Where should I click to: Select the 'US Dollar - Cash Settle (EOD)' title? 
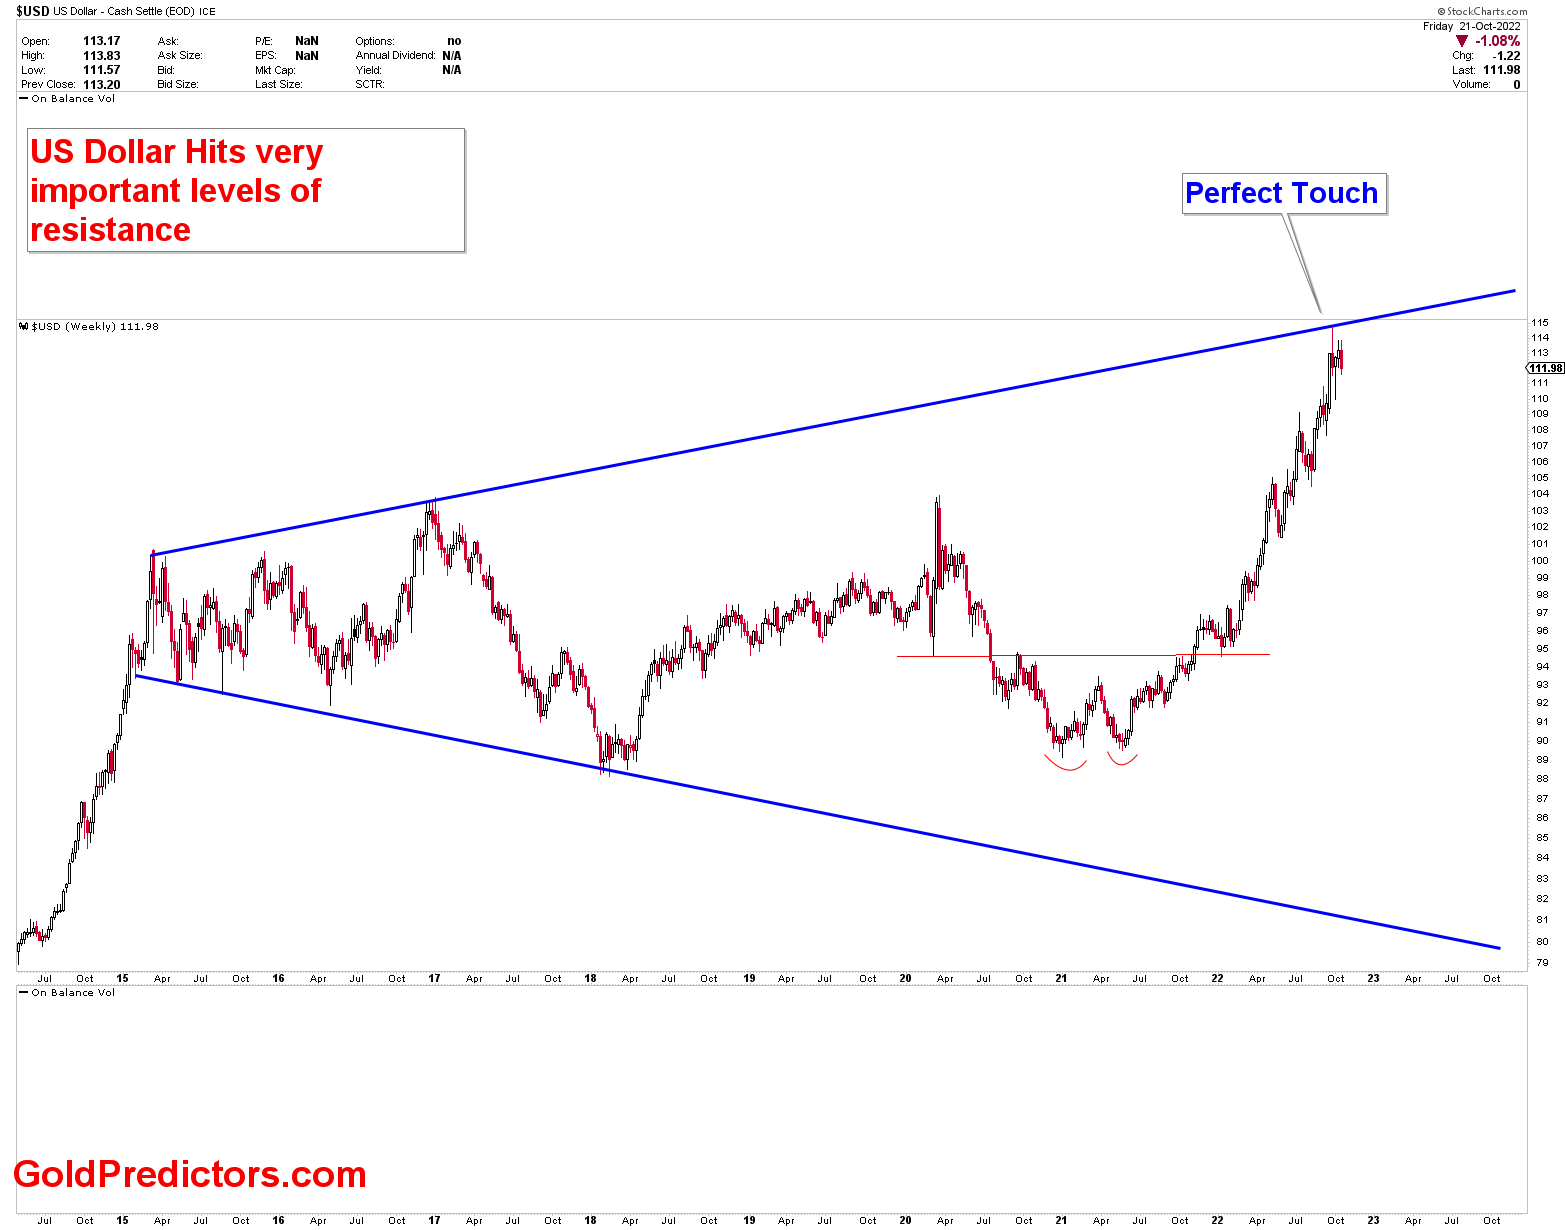(124, 11)
